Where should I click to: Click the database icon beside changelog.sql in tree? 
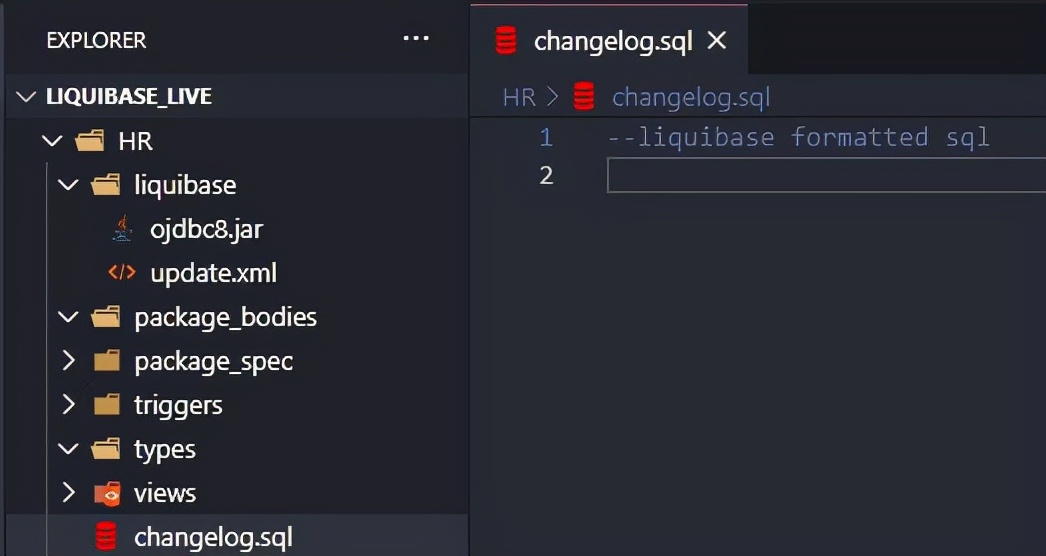(x=106, y=537)
